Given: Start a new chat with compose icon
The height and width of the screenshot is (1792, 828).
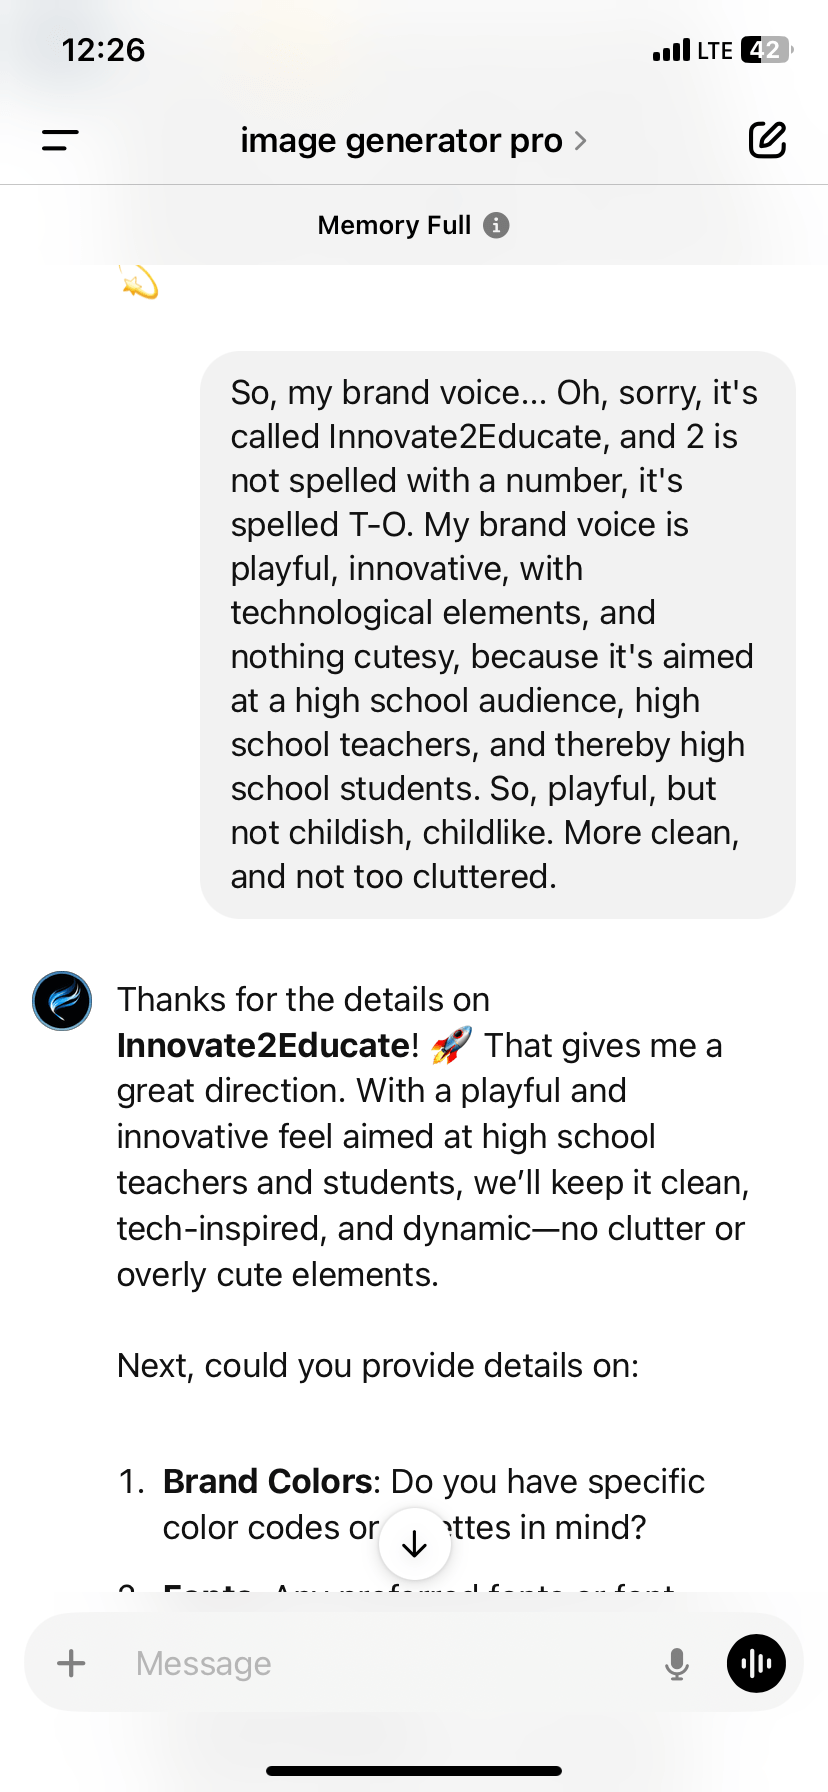Looking at the screenshot, I should [x=767, y=141].
